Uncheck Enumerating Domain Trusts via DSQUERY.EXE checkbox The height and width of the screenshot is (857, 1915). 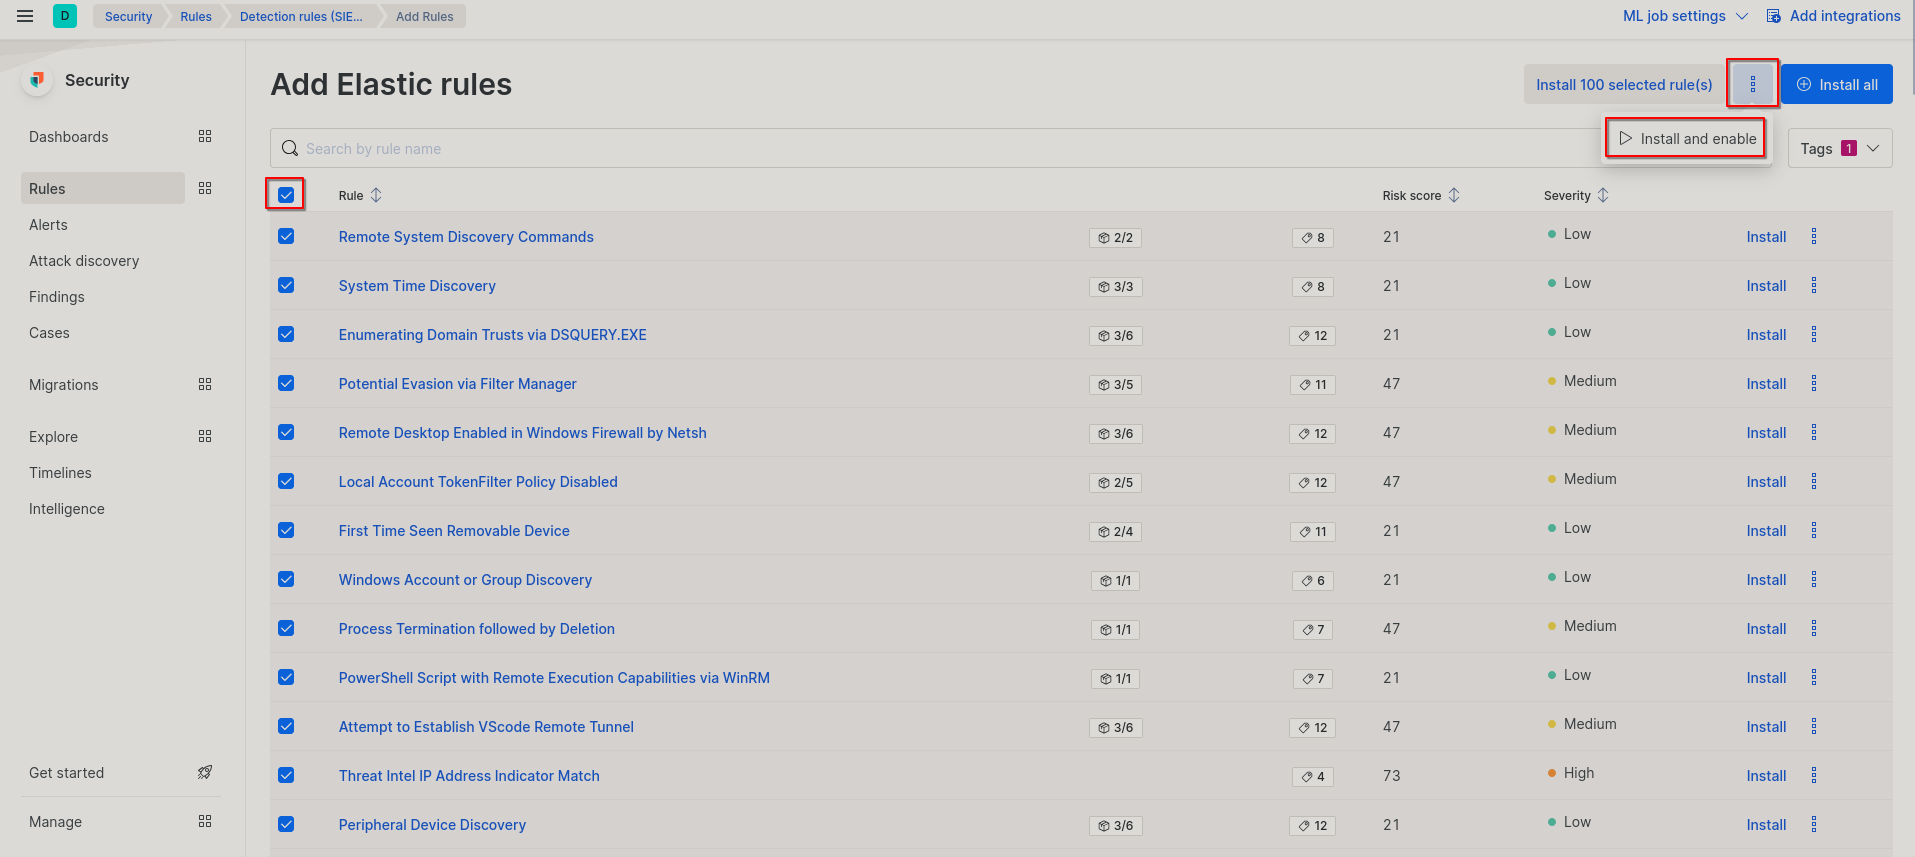pyautogui.click(x=286, y=334)
